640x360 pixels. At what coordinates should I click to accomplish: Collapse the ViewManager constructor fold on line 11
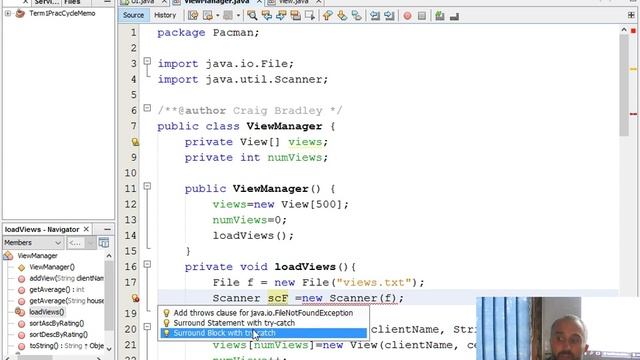[x=147, y=186]
